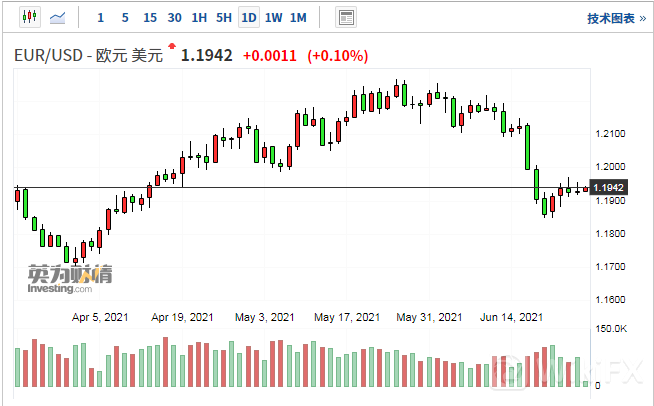
Task: Select the 1D daily timeframe
Action: click(249, 18)
